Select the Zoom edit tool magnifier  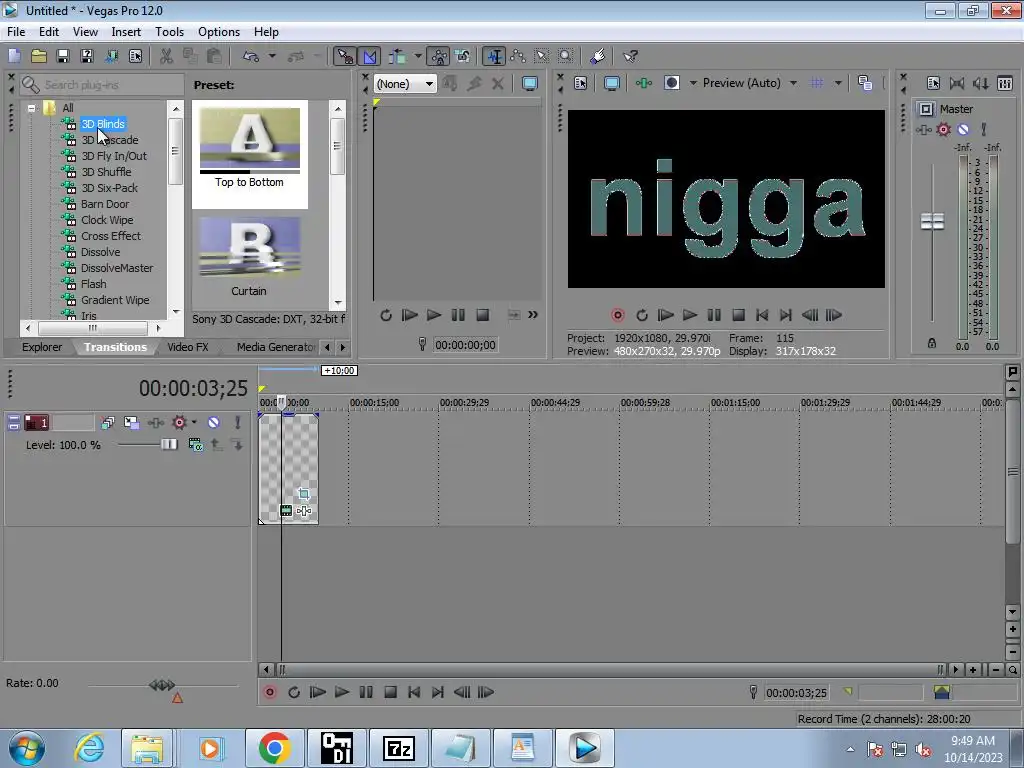pyautogui.click(x=566, y=56)
